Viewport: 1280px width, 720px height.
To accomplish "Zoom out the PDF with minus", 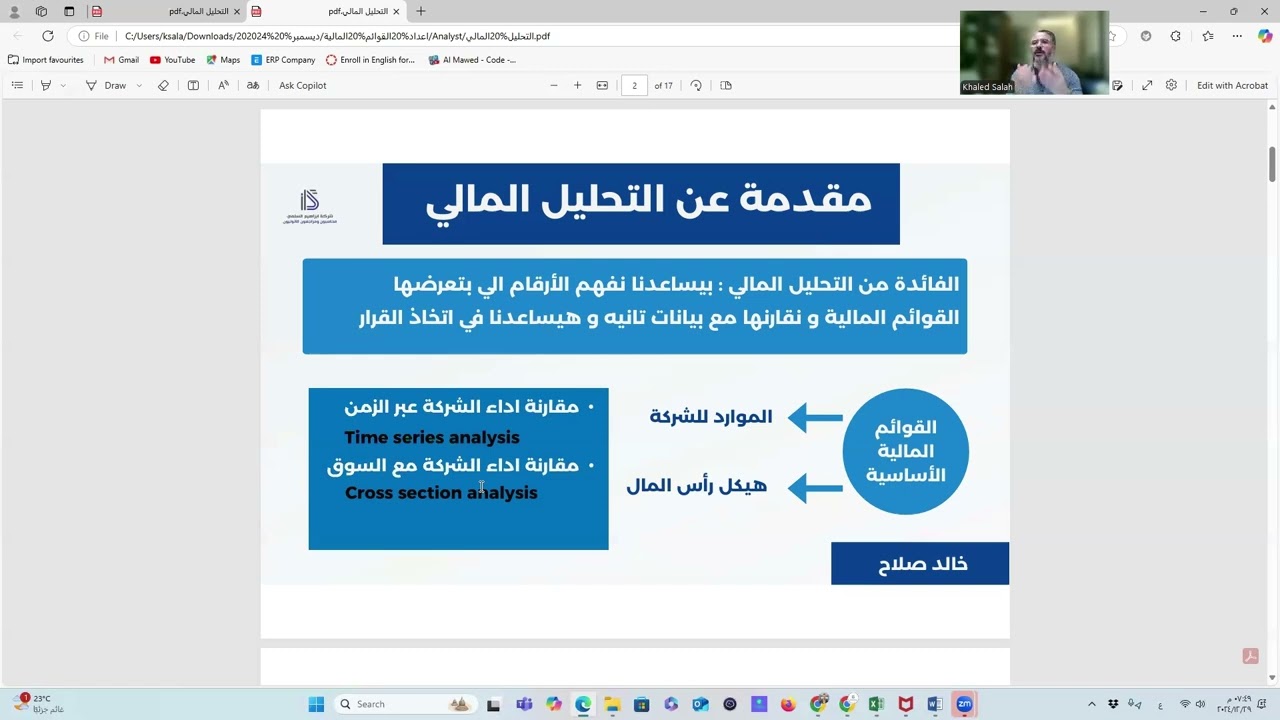I will tap(553, 85).
